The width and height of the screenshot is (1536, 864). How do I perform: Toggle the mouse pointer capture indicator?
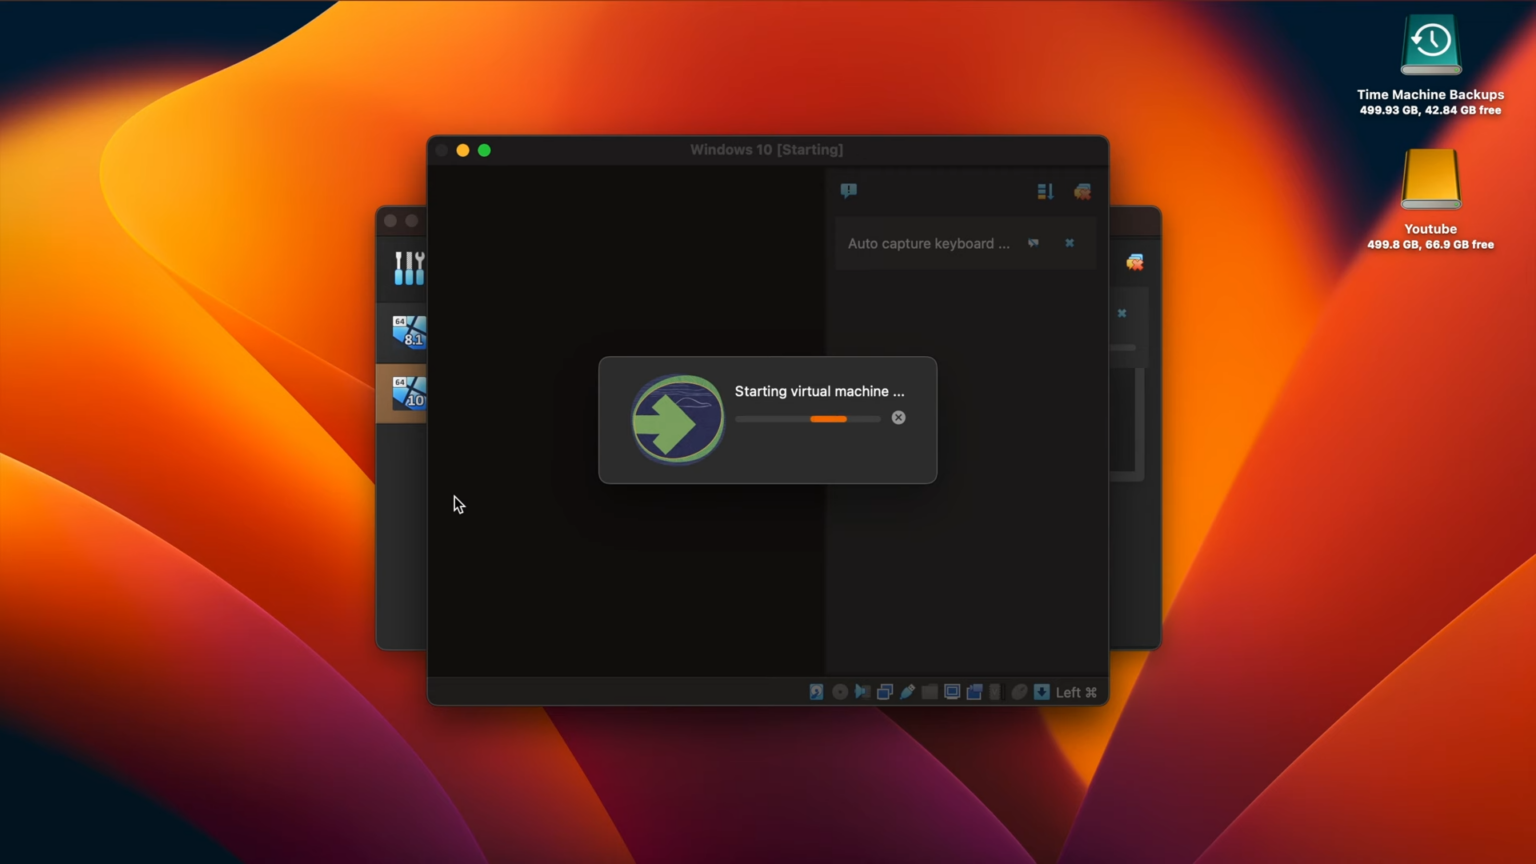tap(1019, 691)
